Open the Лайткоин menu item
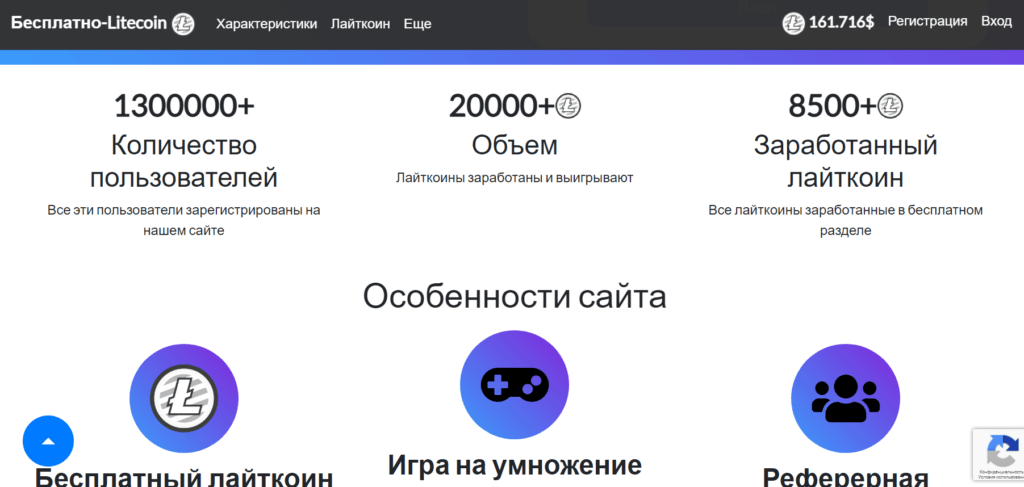This screenshot has width=1024, height=487. pyautogui.click(x=360, y=24)
